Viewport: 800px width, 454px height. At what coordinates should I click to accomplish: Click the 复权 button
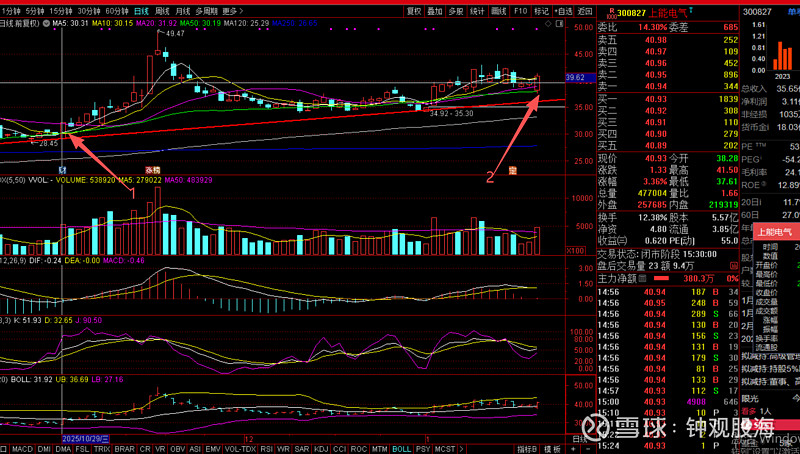414,11
